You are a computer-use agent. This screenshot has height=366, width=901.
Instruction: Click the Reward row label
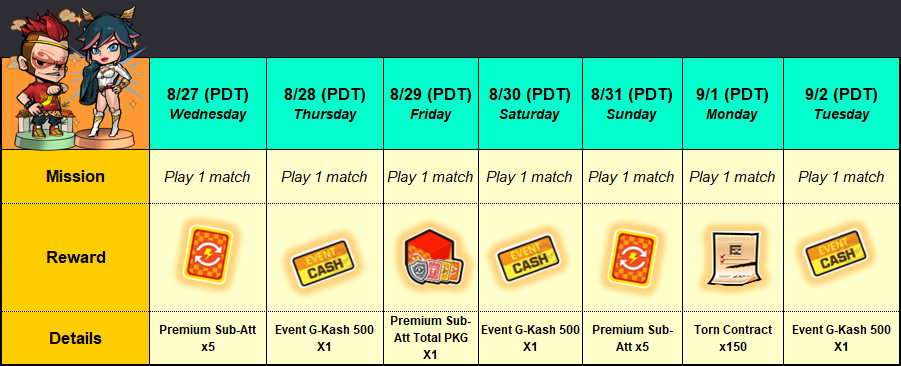(75, 257)
